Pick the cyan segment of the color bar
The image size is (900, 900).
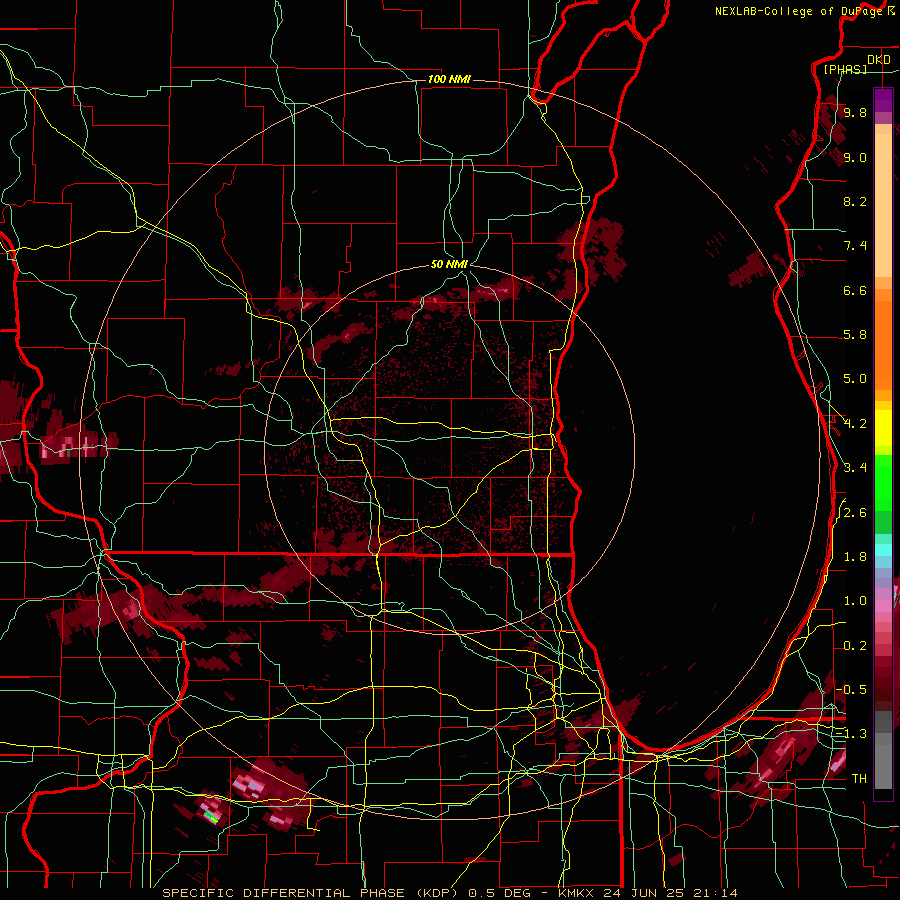(x=883, y=550)
